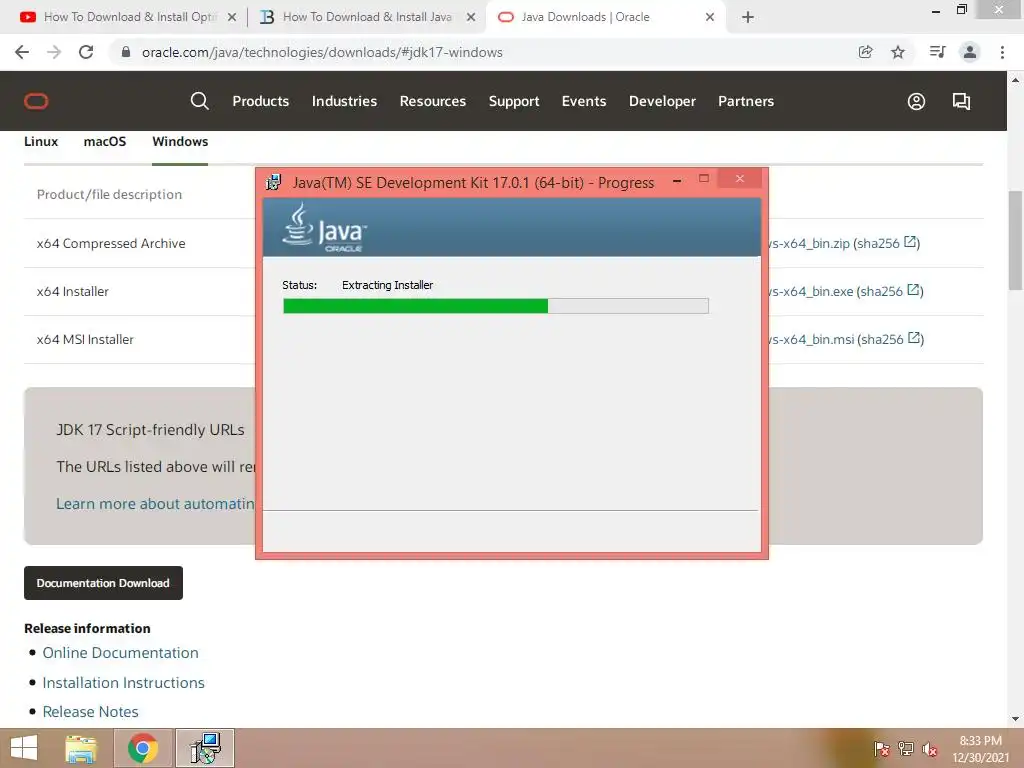Download the x64_bin.zip file link
Screen dimensions: 1024x768
(809, 244)
